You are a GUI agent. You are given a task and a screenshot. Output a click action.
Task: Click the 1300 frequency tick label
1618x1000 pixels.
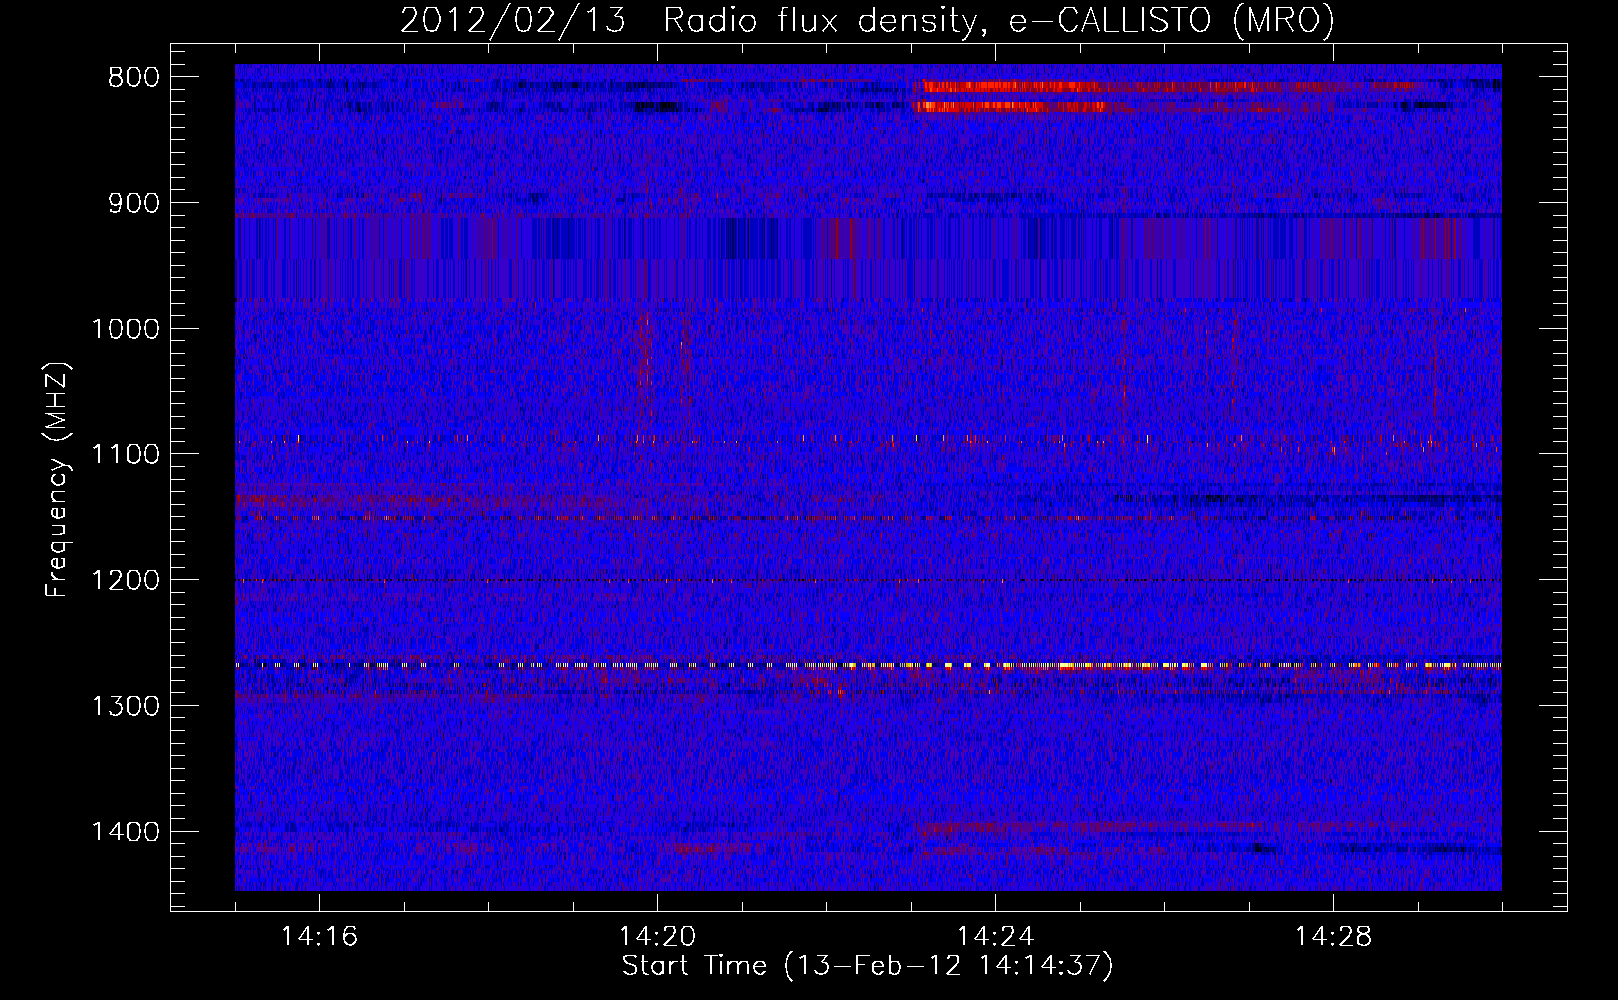coord(125,706)
